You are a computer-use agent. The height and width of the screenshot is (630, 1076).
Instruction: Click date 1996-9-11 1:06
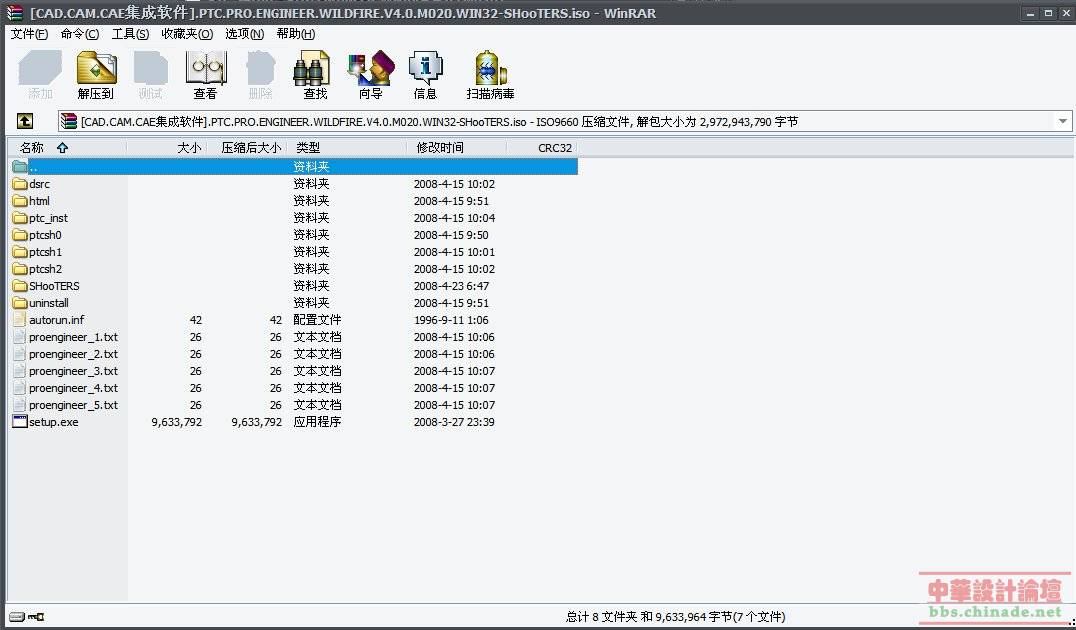[x=452, y=320]
